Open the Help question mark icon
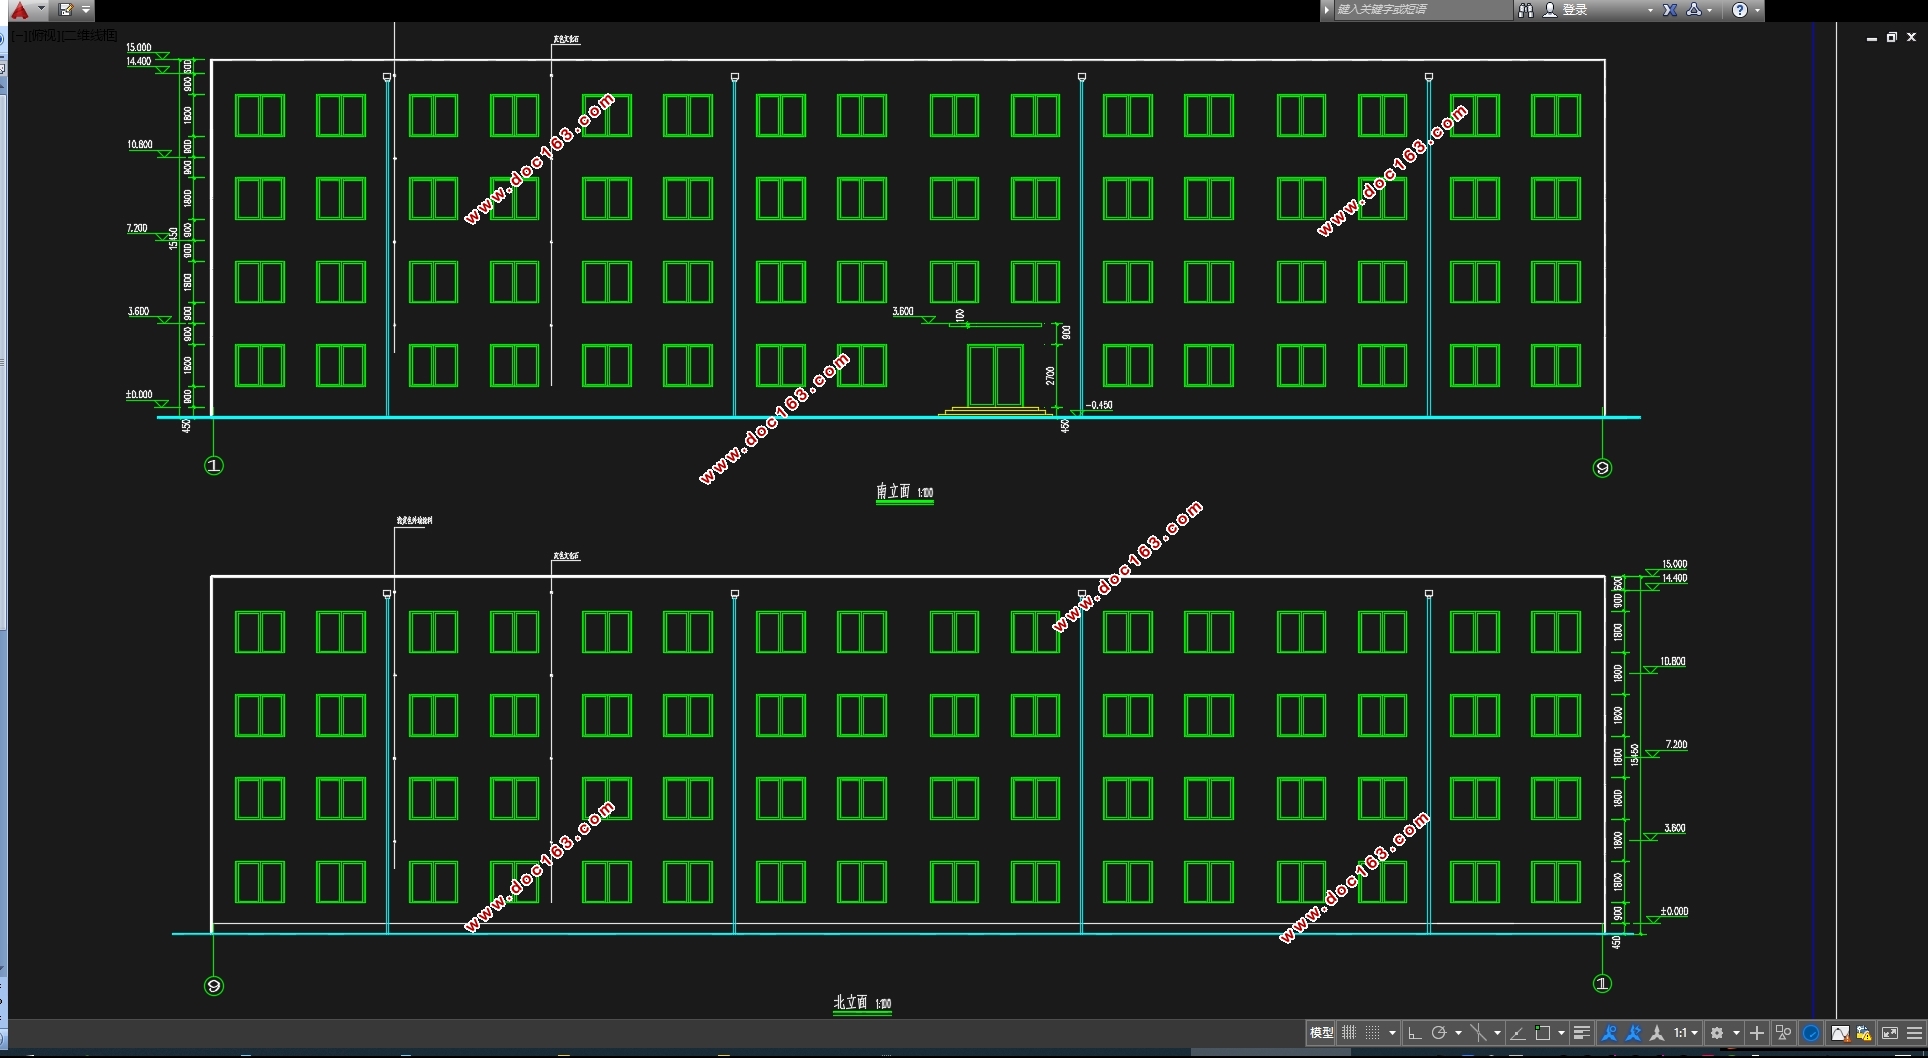This screenshot has height=1058, width=1928. pos(1740,10)
